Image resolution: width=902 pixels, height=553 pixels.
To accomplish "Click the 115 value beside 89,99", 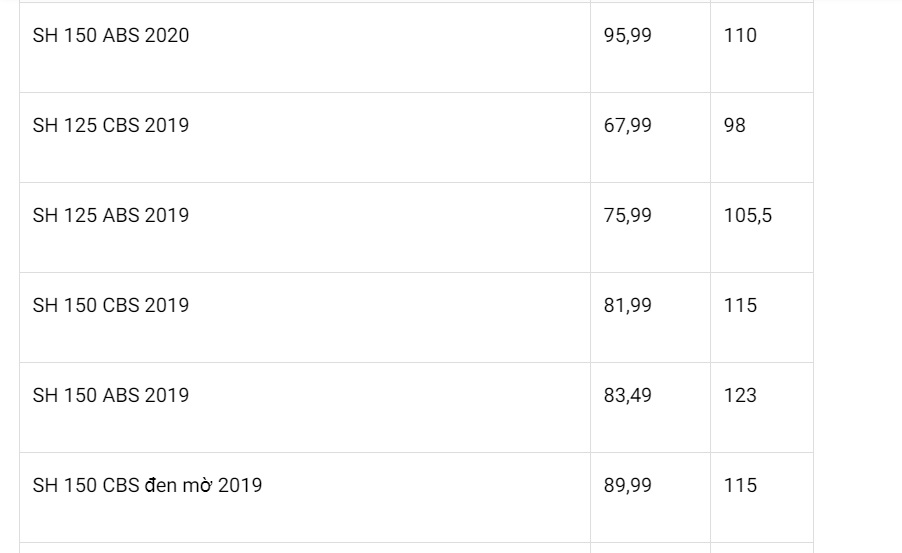I will (740, 486).
